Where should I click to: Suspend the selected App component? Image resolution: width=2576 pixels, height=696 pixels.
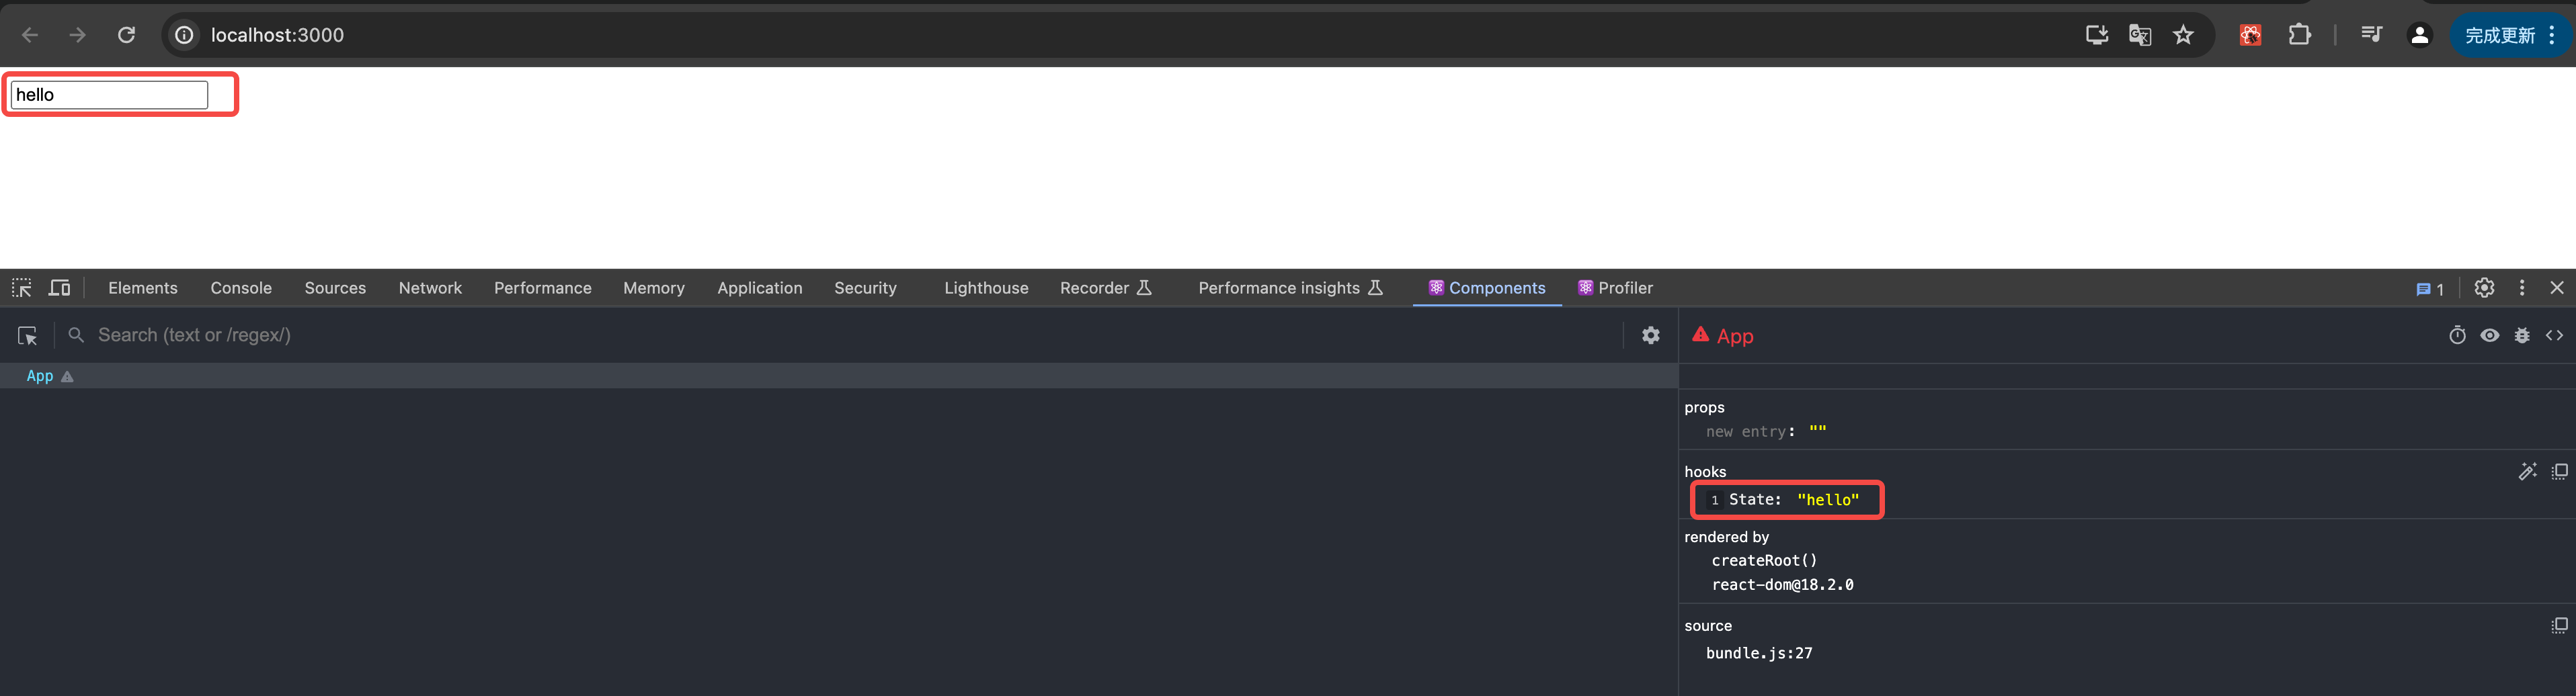[x=2457, y=336]
